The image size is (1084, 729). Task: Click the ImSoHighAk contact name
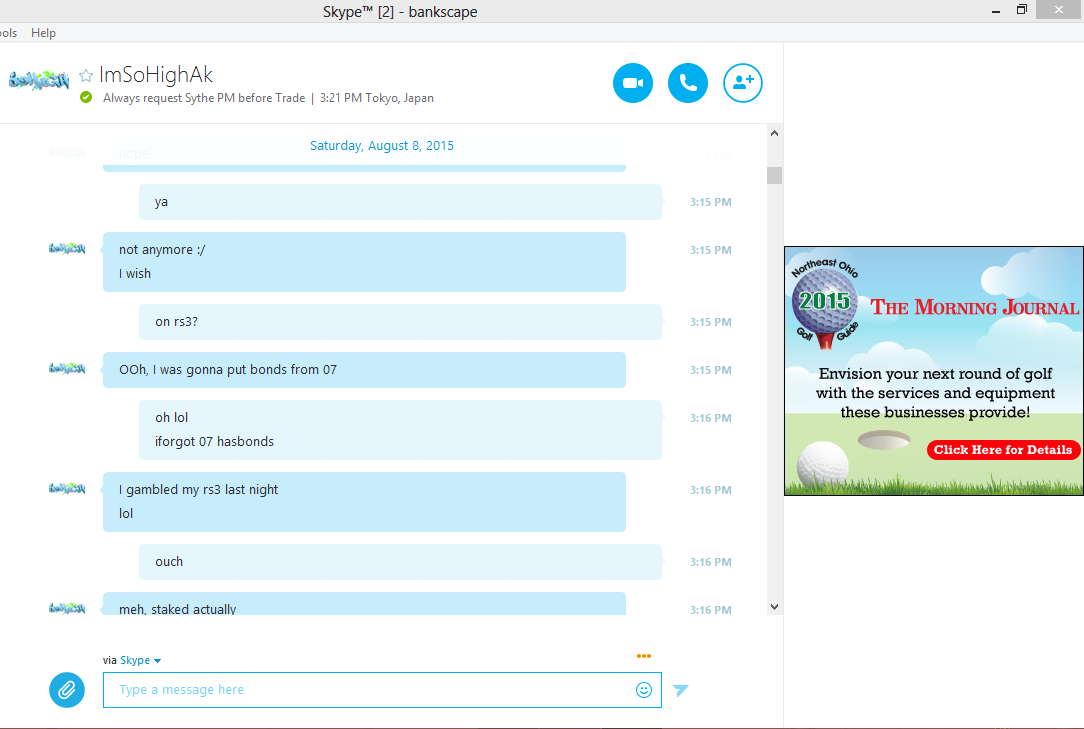156,75
